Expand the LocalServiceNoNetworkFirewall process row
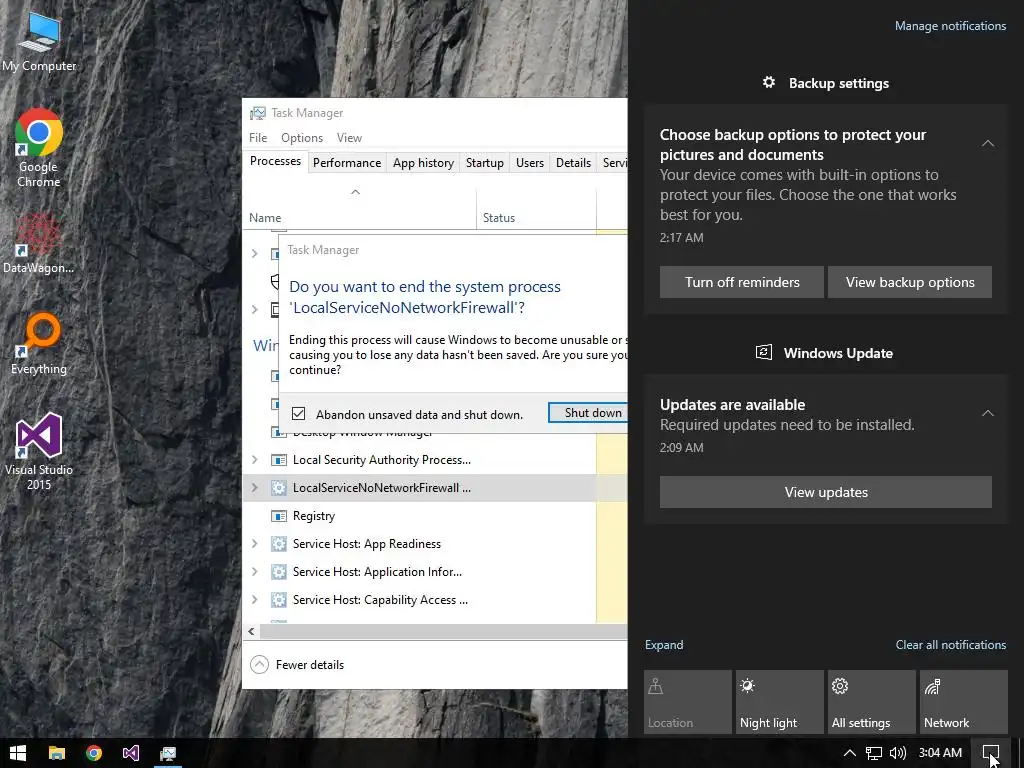Image resolution: width=1024 pixels, height=768 pixels. pyautogui.click(x=255, y=488)
